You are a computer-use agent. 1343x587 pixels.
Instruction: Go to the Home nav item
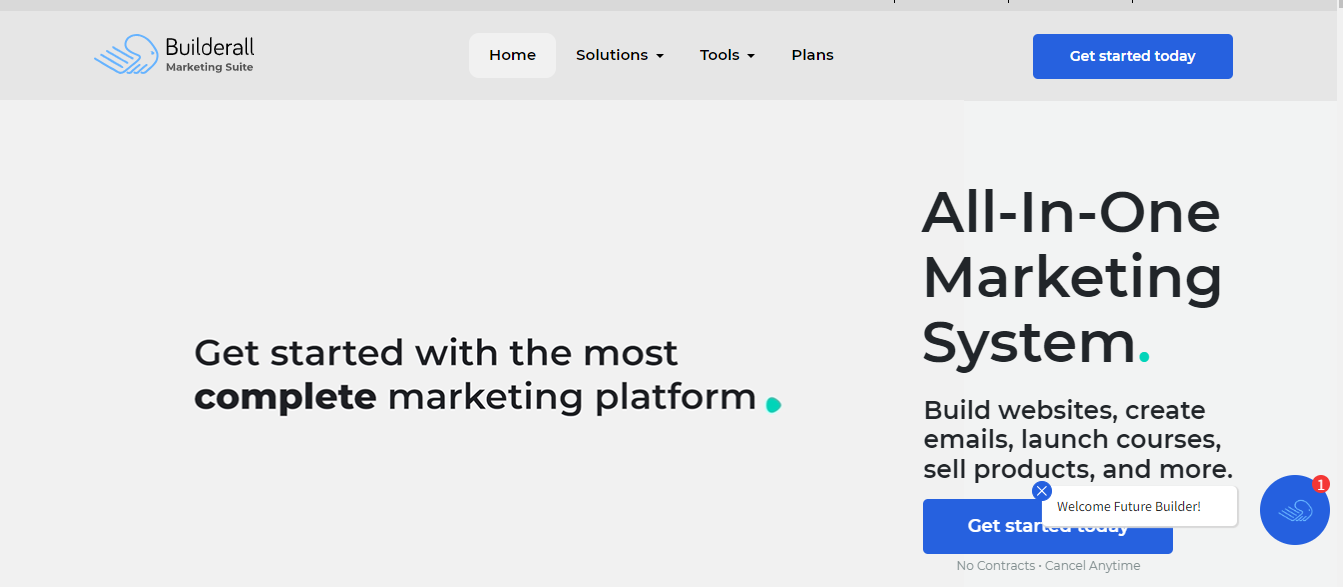[x=512, y=55]
